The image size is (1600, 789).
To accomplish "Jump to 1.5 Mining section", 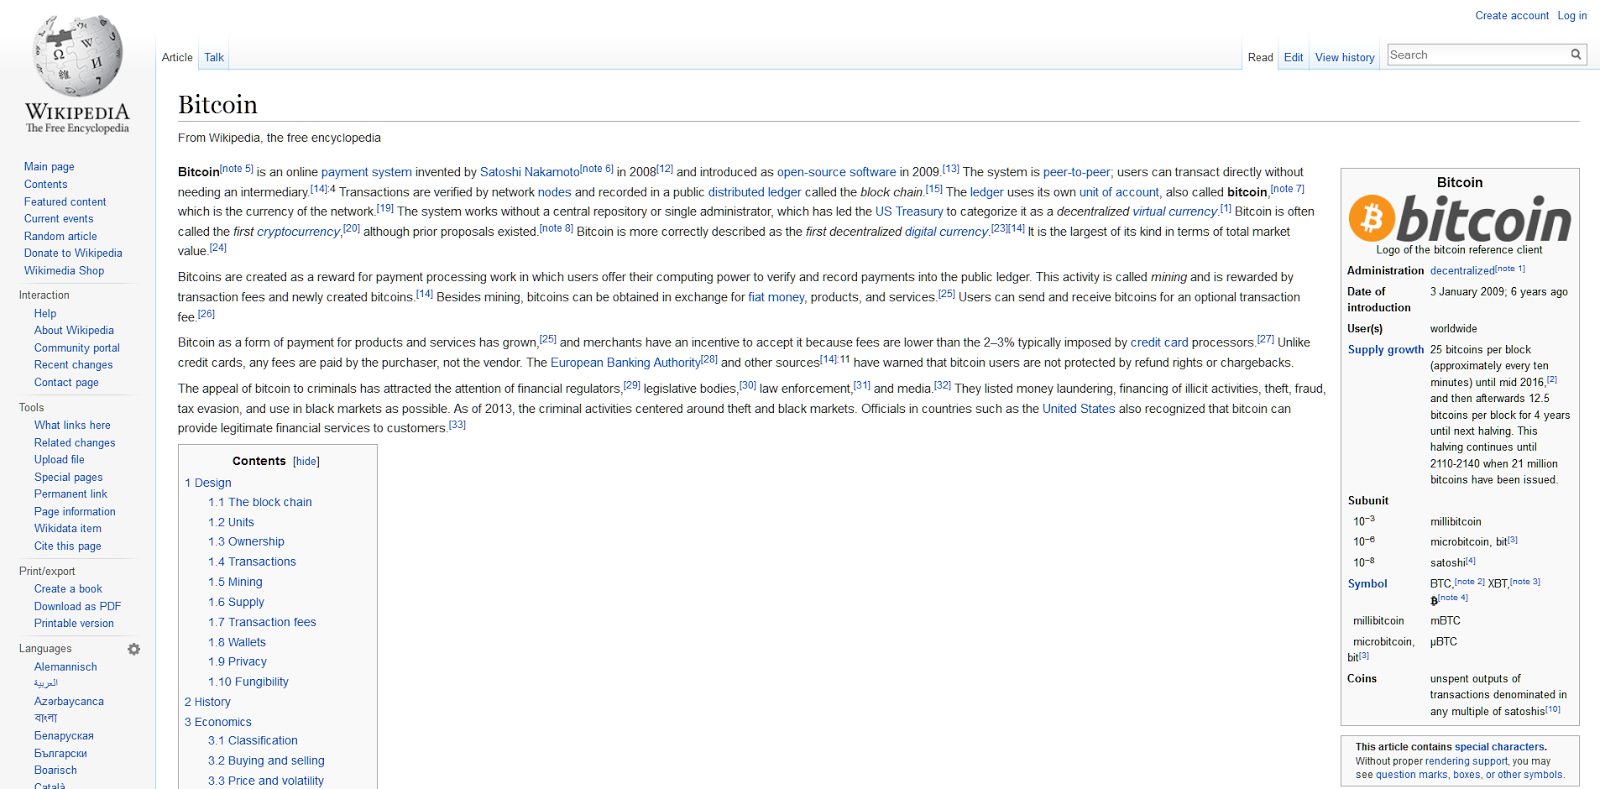I will pyautogui.click(x=235, y=583).
